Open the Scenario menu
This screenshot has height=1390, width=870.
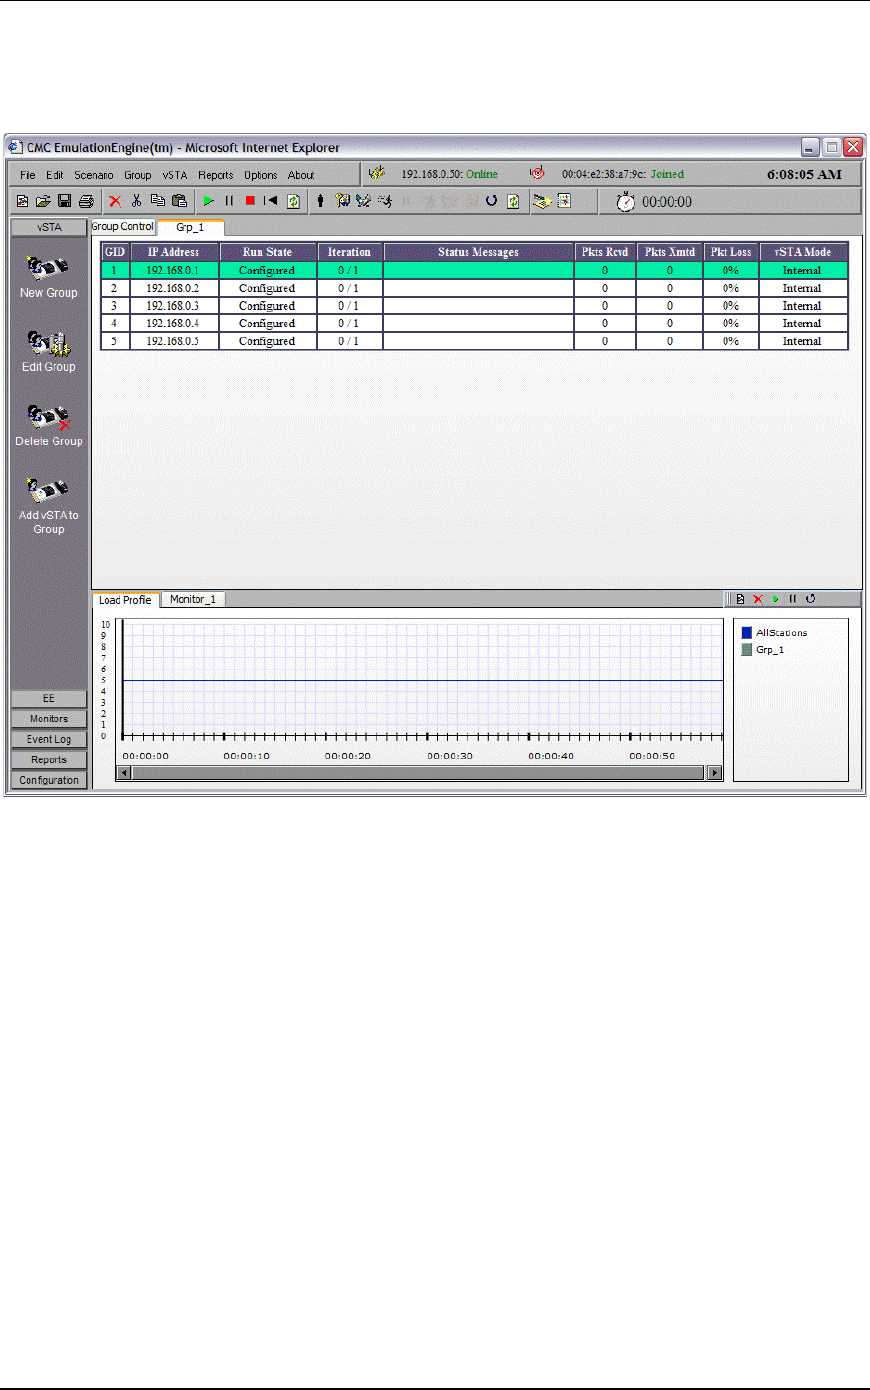(94, 175)
